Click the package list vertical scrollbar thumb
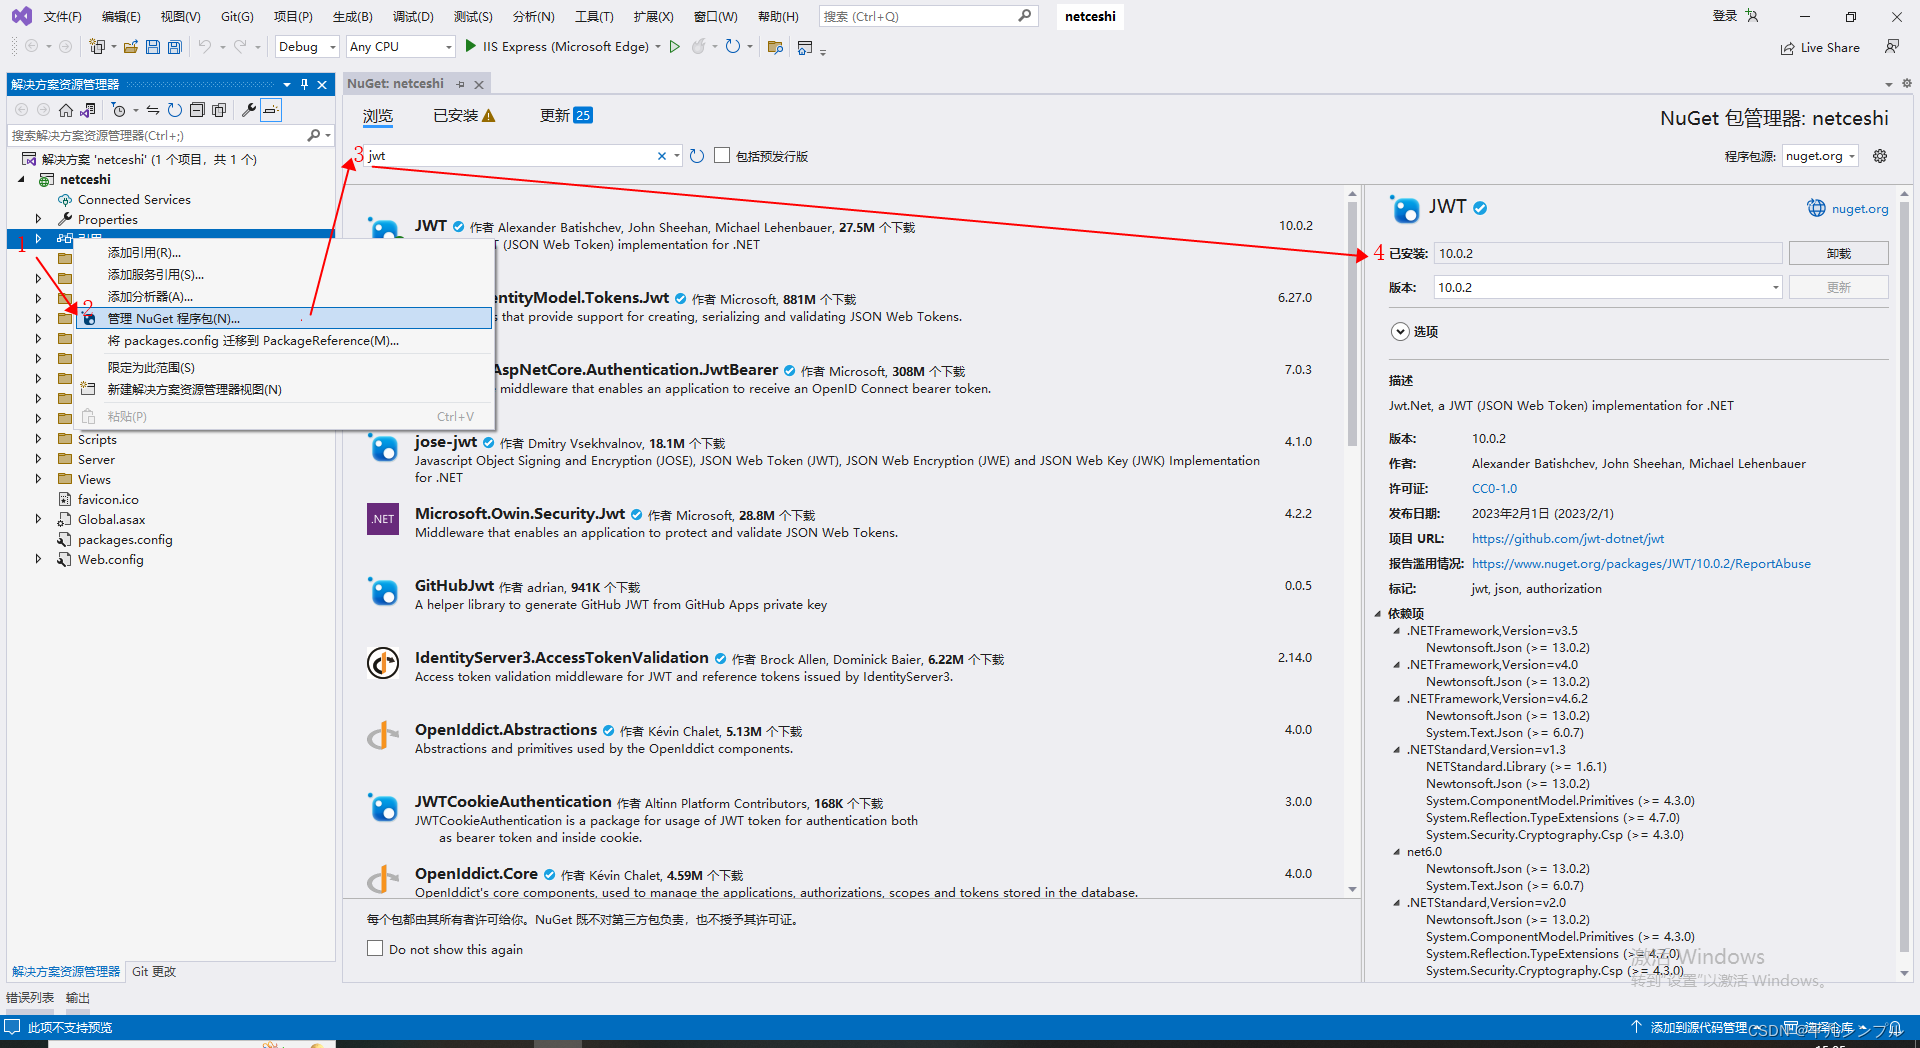 point(1352,325)
